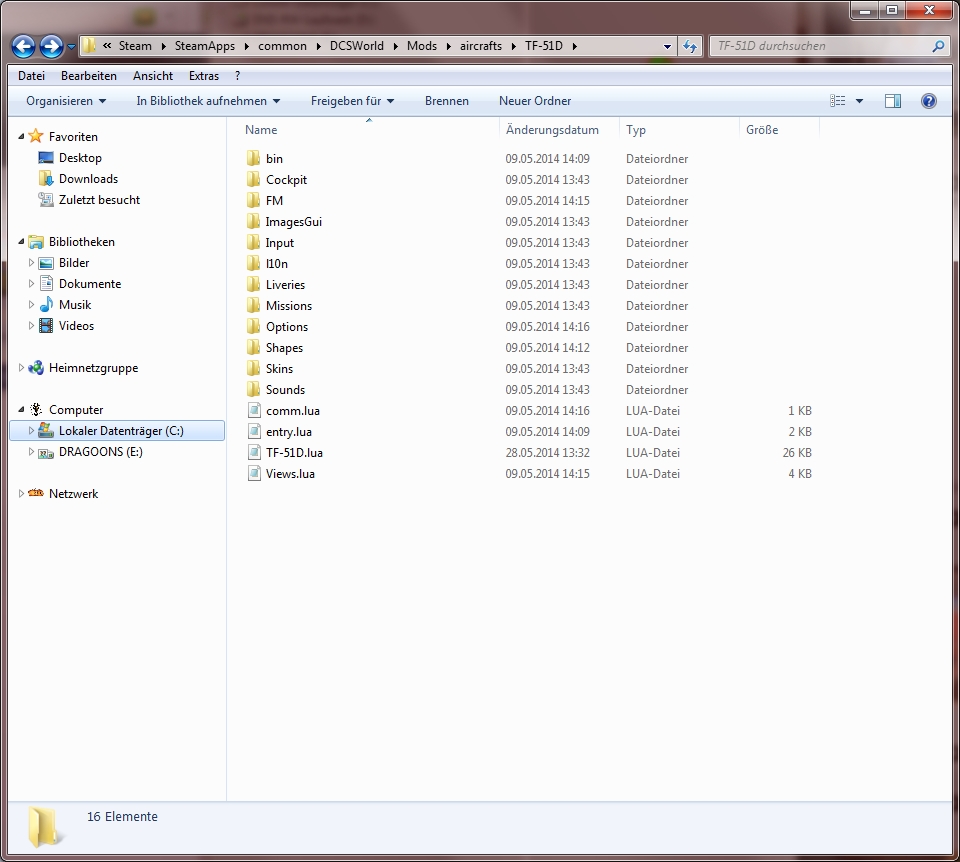Collapse the Computer tree node

[x=21, y=410]
